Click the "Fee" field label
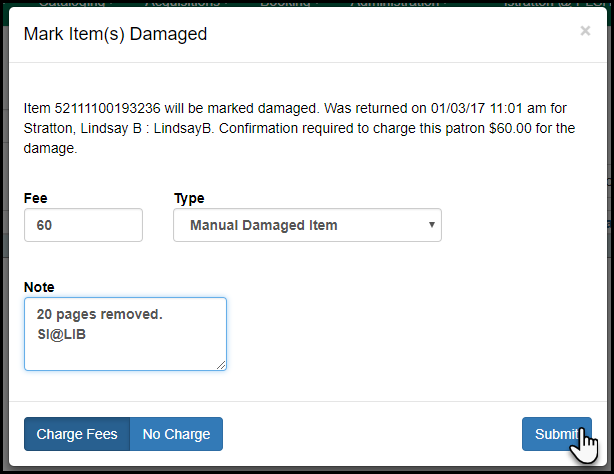614x474 pixels. [x=36, y=198]
